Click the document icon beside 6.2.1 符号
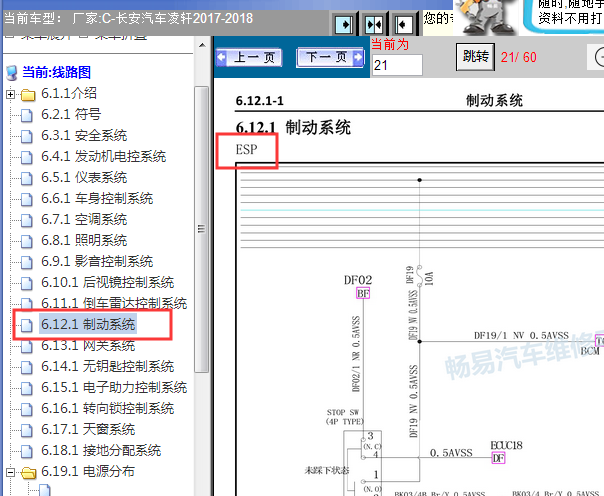 (x=27, y=115)
